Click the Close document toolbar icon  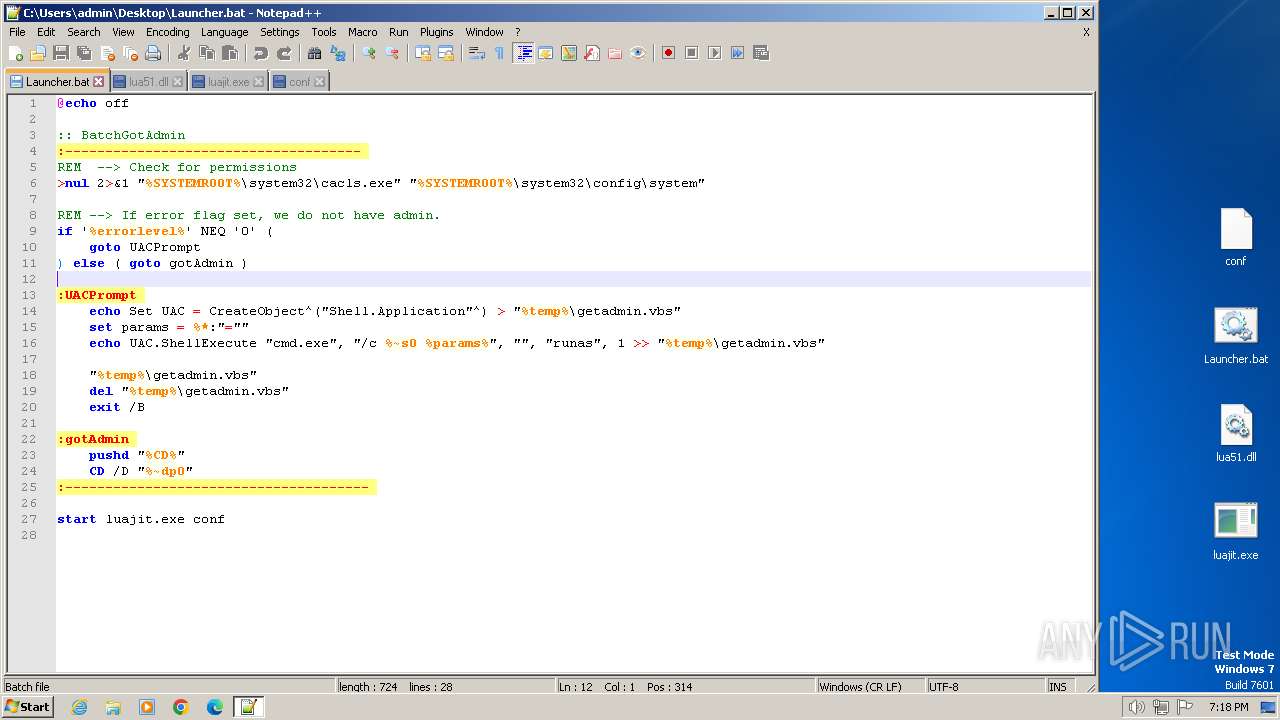(x=107, y=53)
